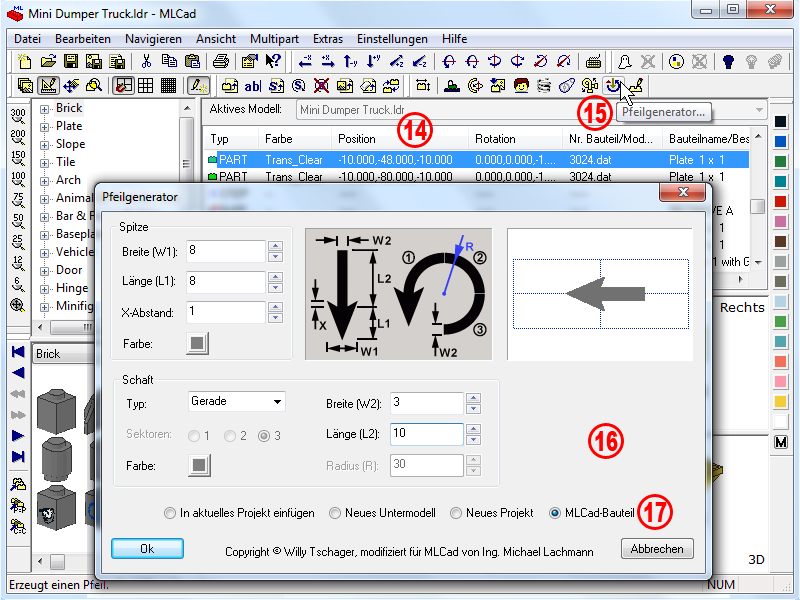This screenshot has height=600, width=800.
Task: Expand the Tile tree node
Action: (44, 163)
